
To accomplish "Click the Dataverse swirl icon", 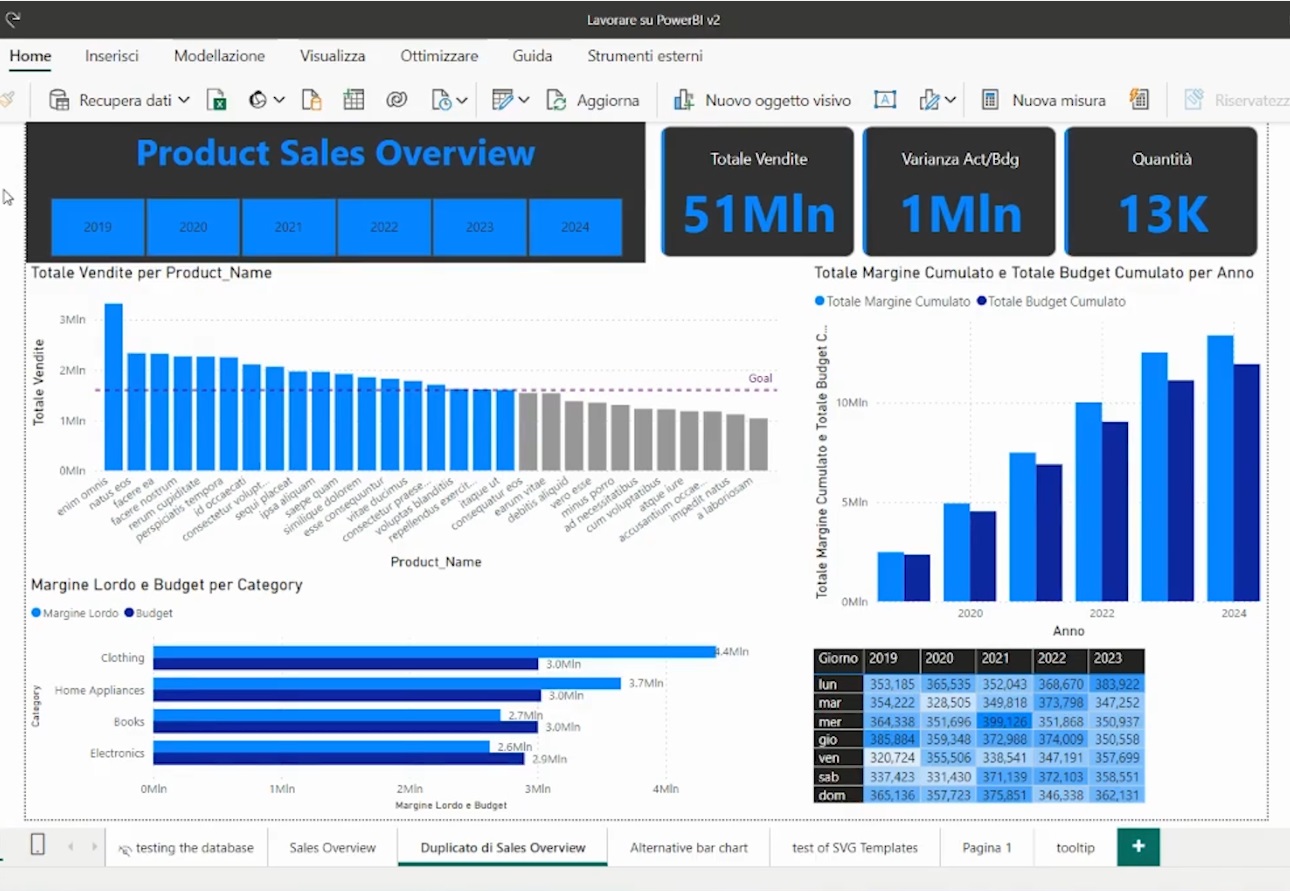I will (397, 100).
